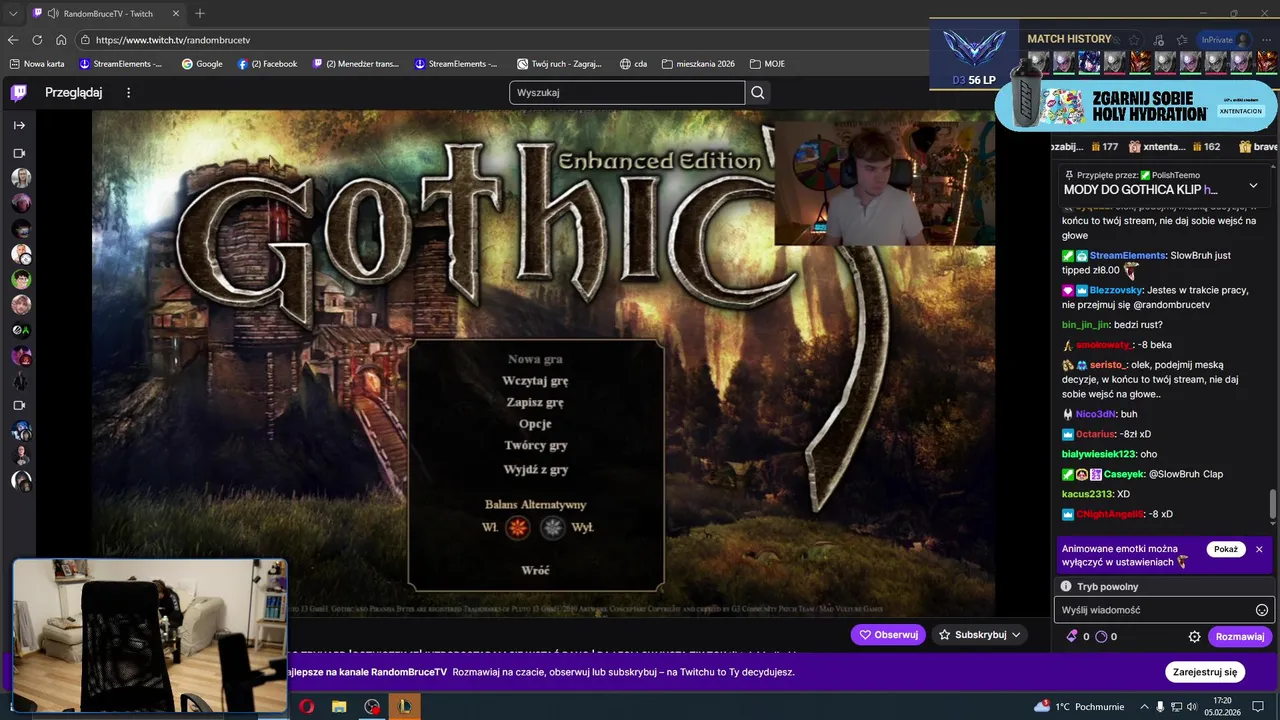Click Nowa gra in the Gothic menu
1280x720 pixels.
(x=535, y=359)
